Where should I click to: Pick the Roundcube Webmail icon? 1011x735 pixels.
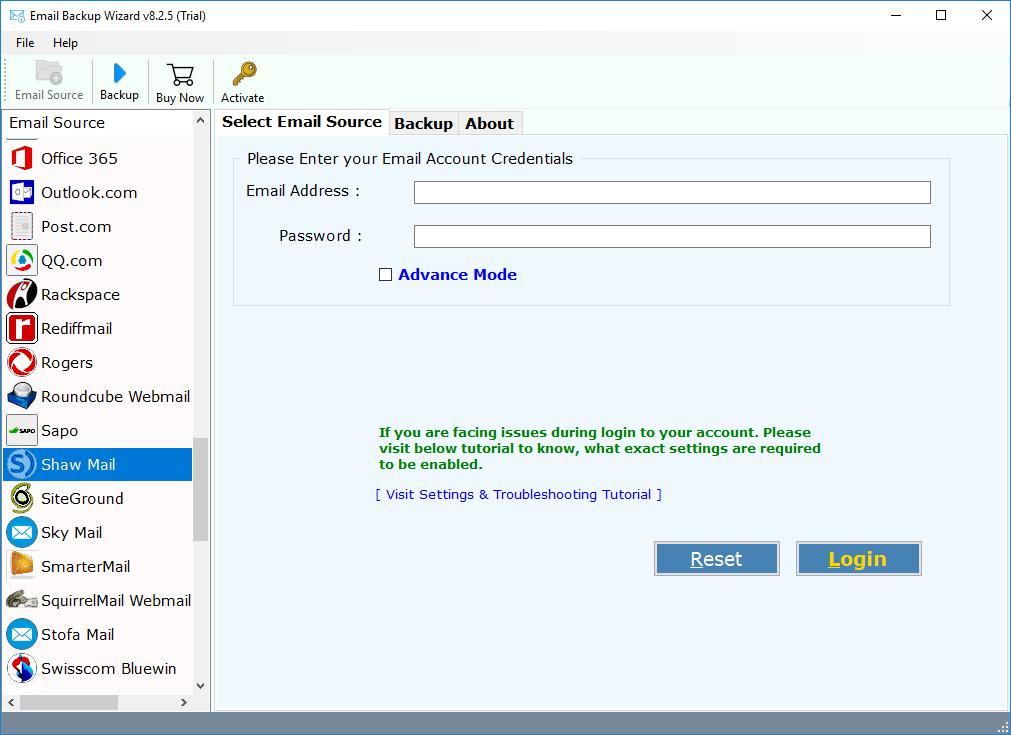click(x=22, y=397)
